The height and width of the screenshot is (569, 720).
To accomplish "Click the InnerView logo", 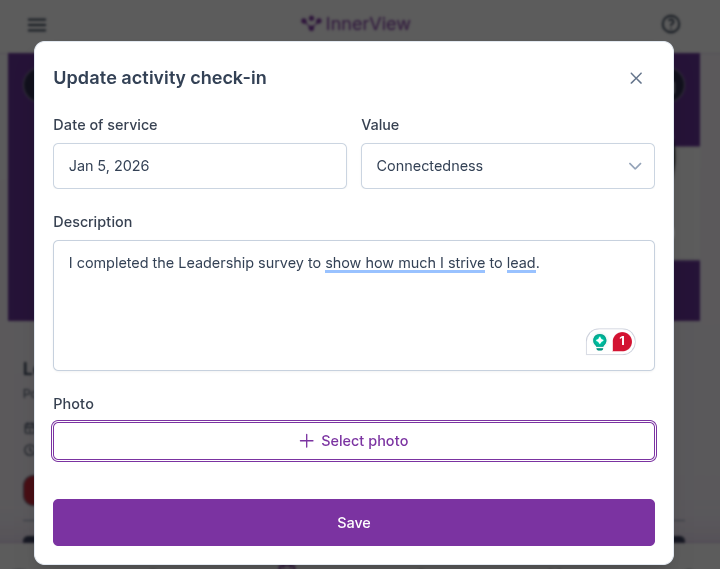I will pos(355,24).
